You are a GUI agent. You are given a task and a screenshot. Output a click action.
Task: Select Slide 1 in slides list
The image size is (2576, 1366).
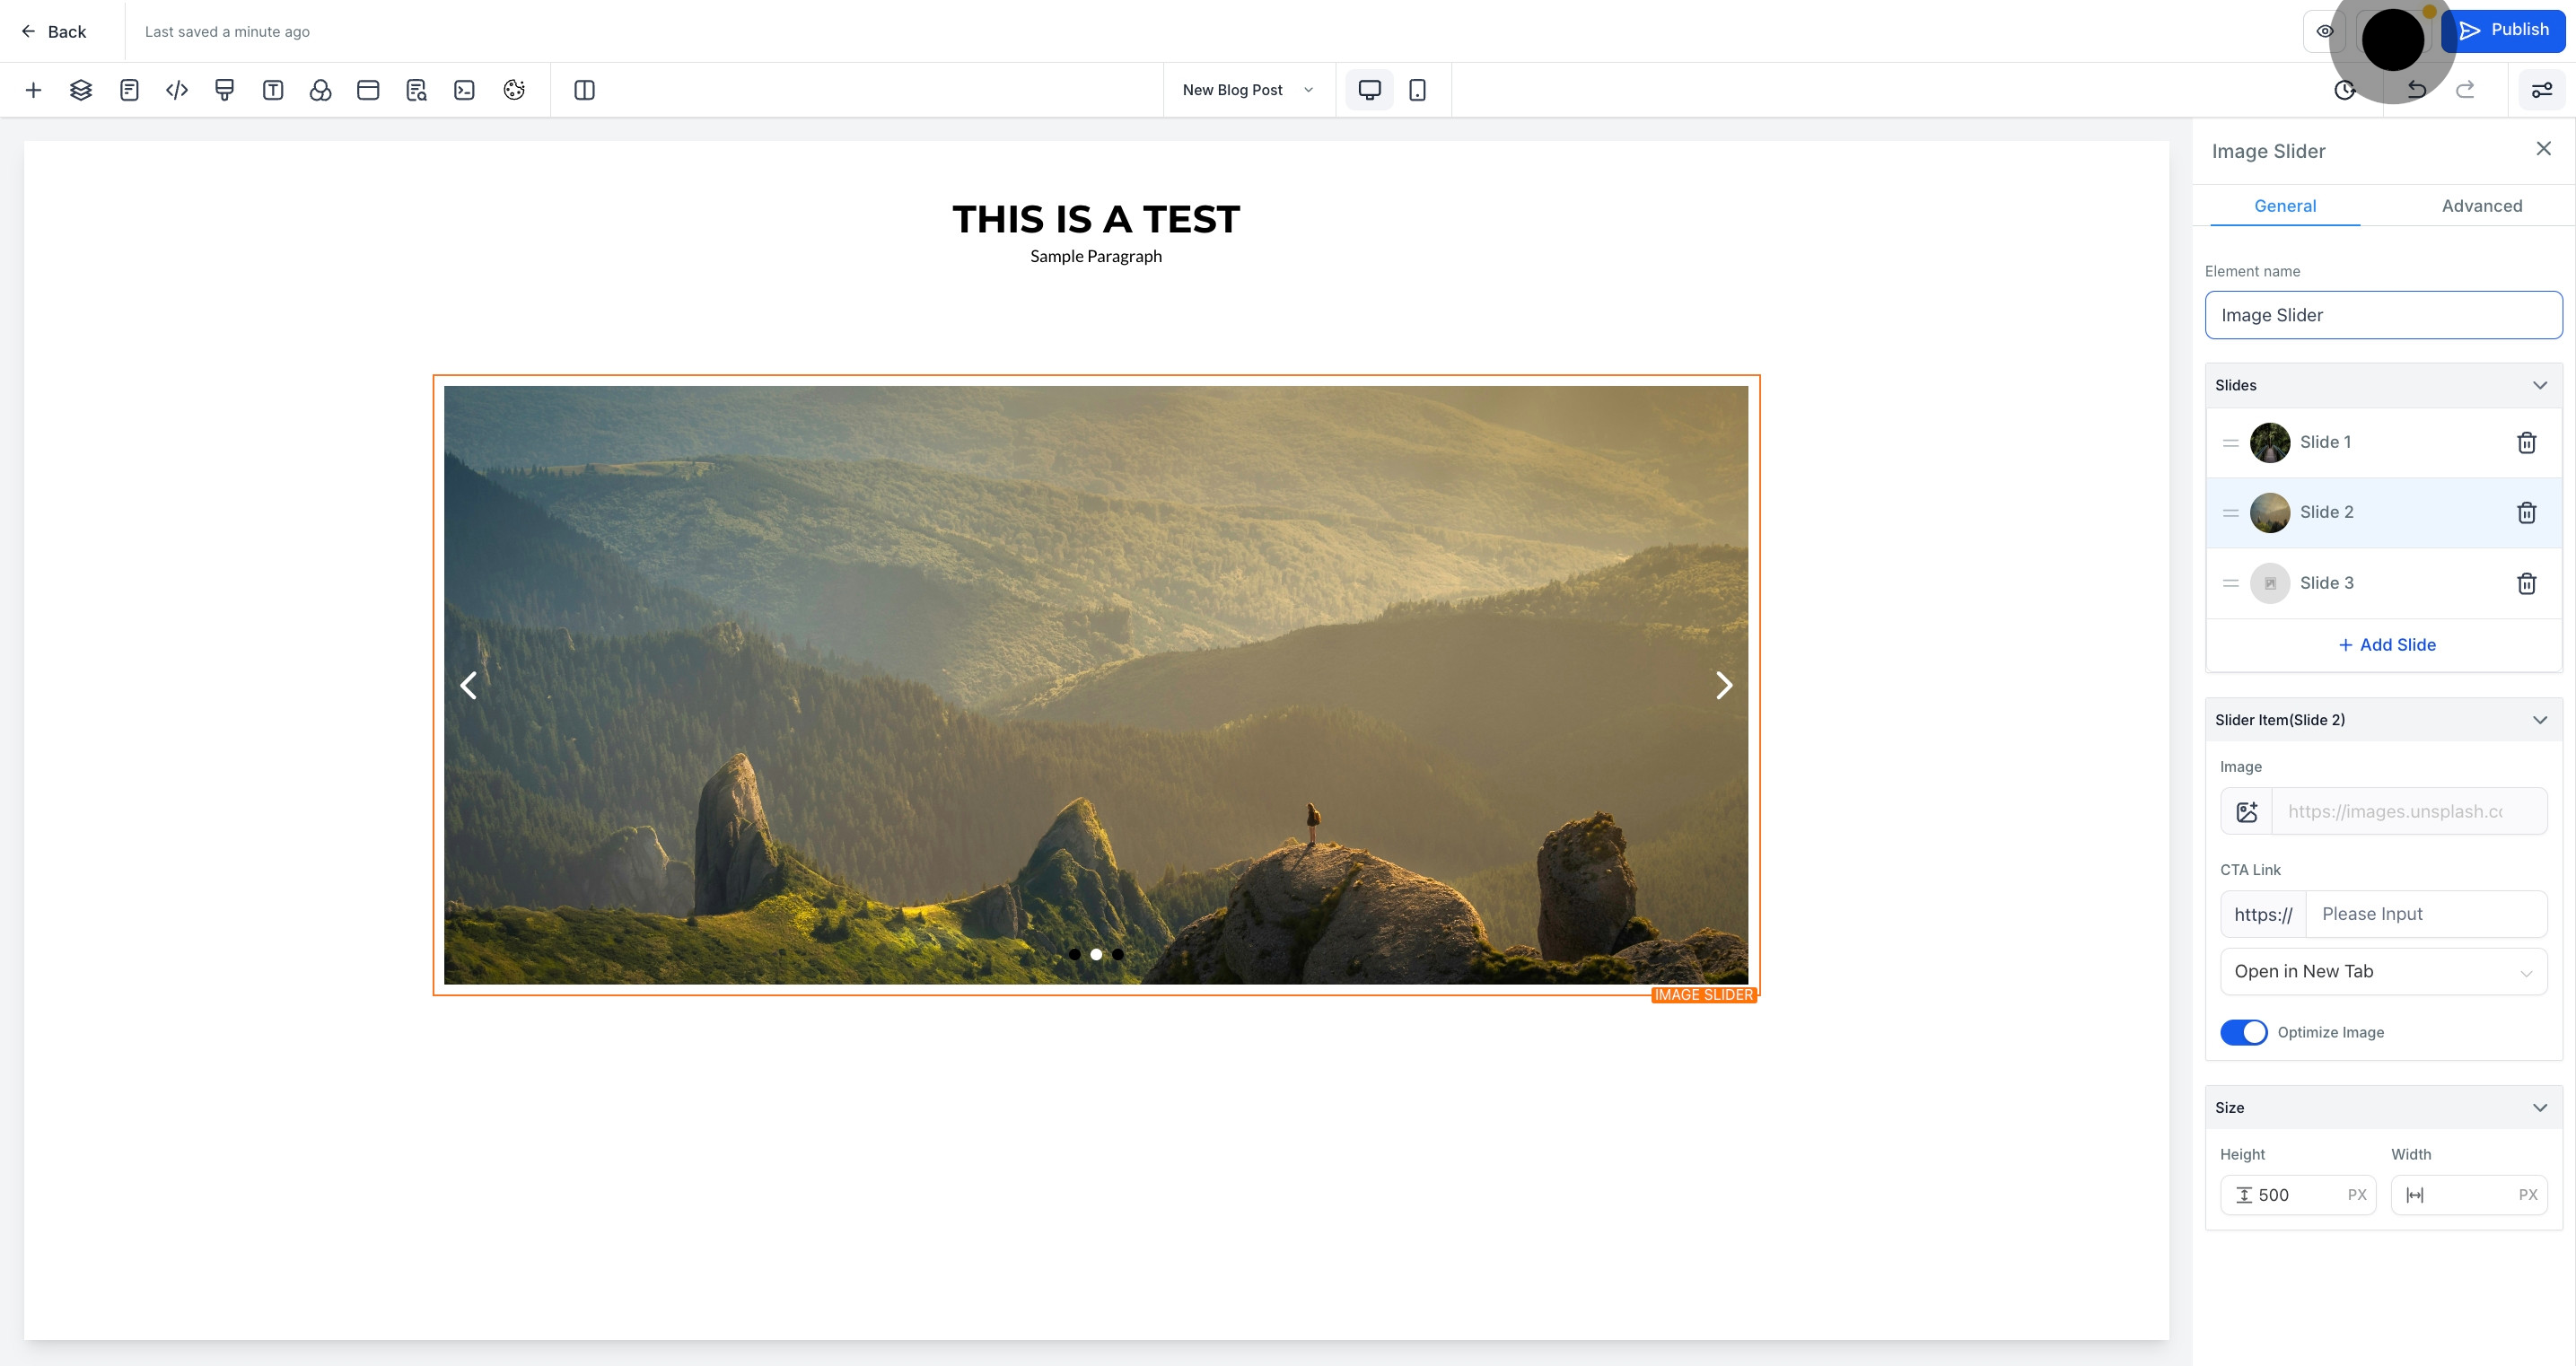[2383, 442]
